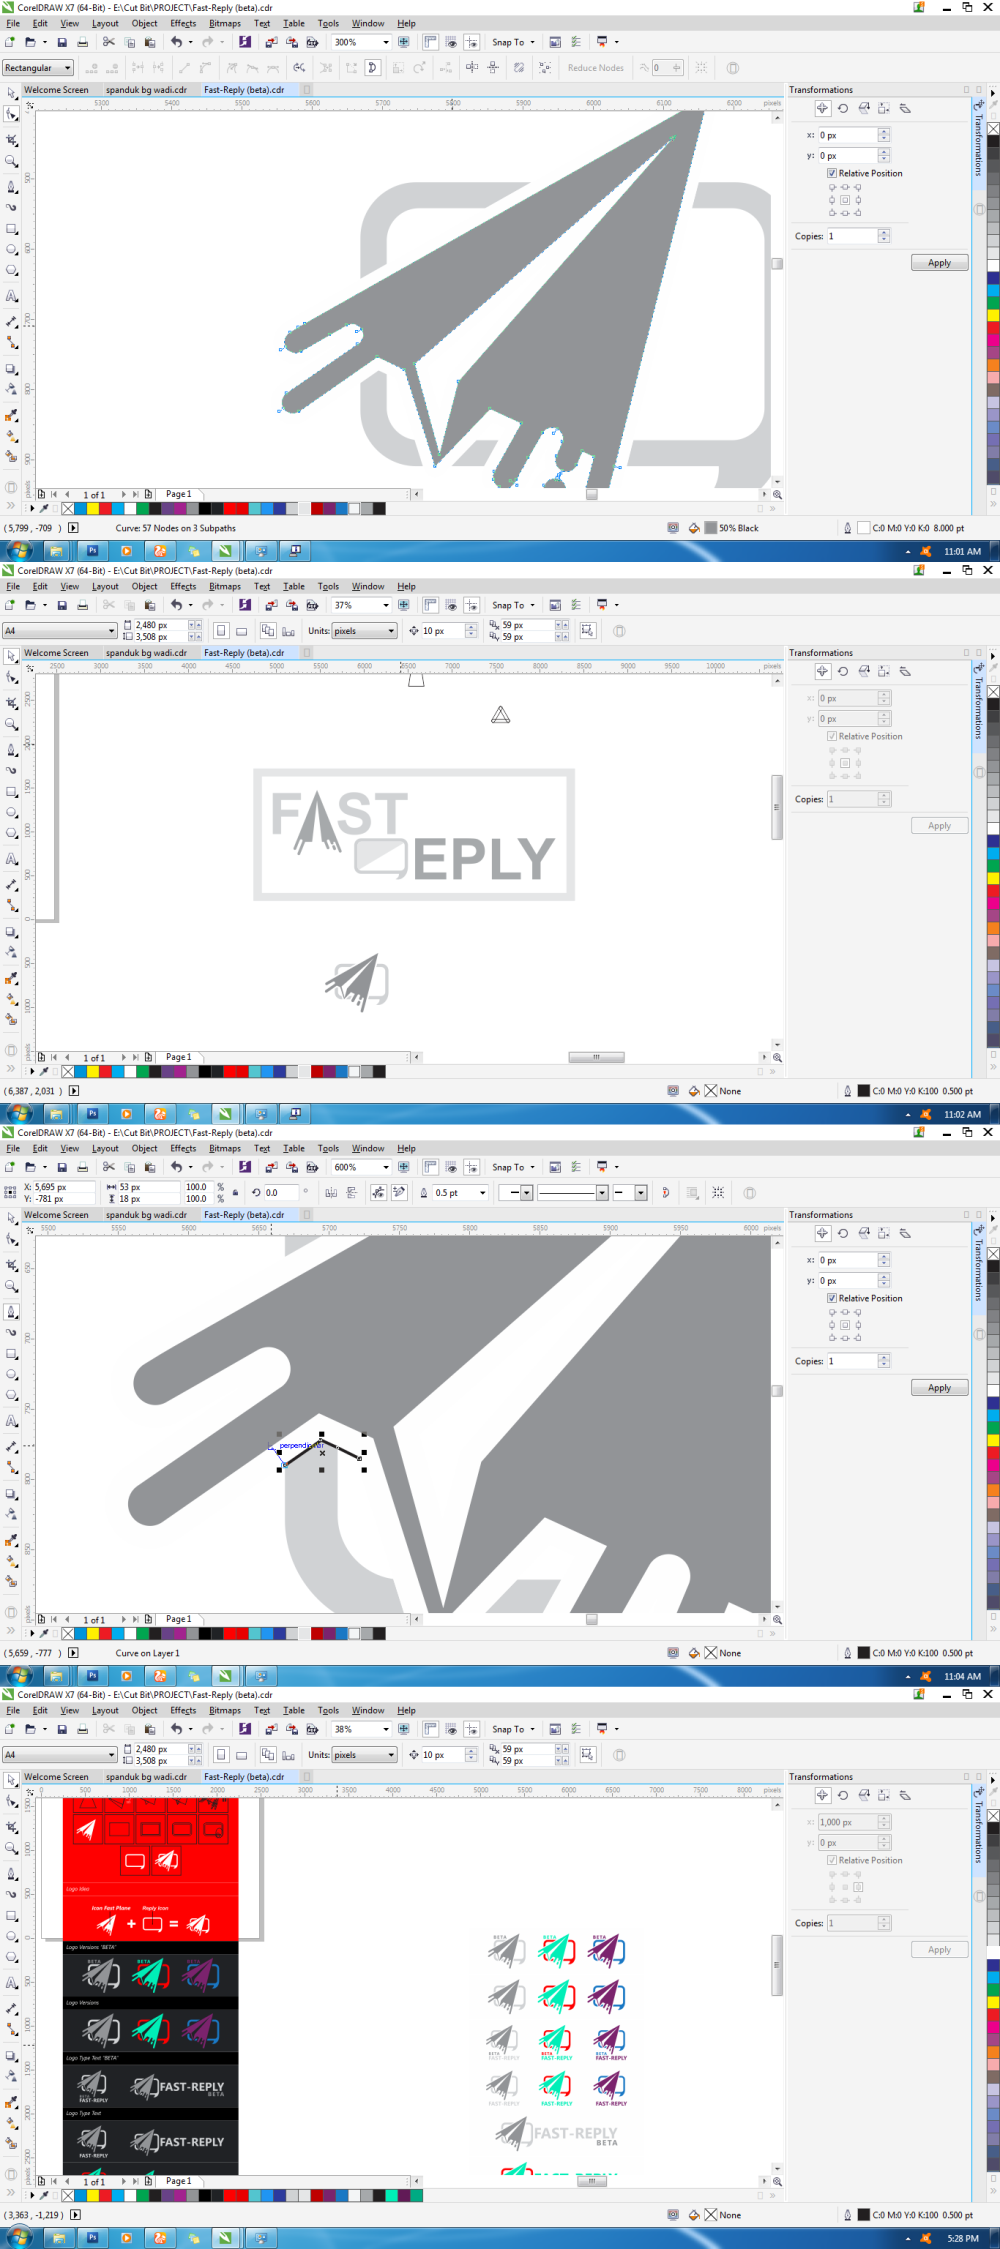The width and height of the screenshot is (1000, 2249).
Task: Click the Cut scissors icon in 300% zoom window
Action: point(109,42)
